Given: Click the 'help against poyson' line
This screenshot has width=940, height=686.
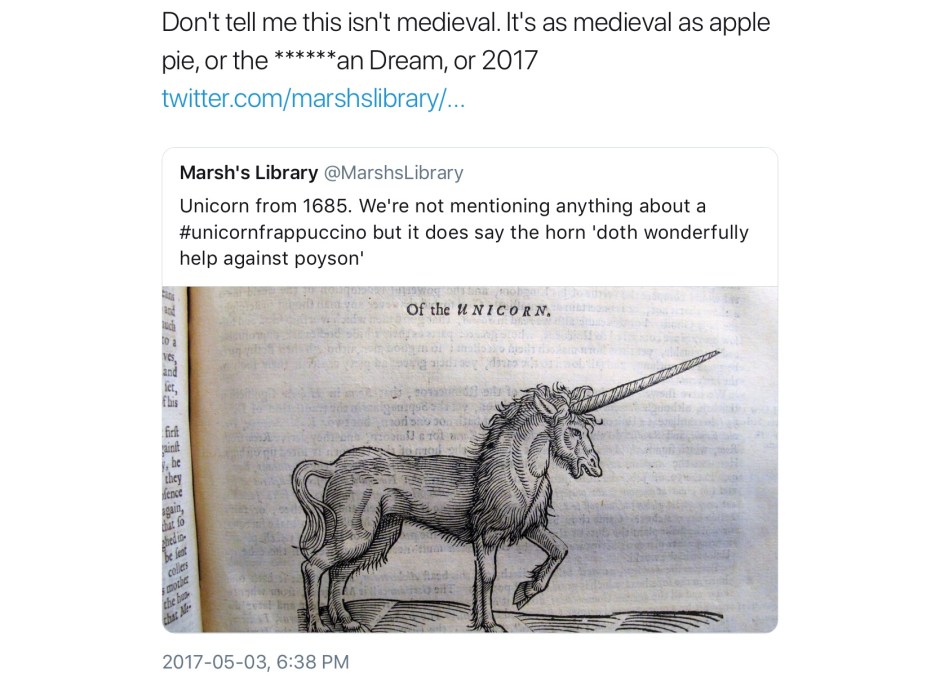Looking at the screenshot, I should [x=272, y=258].
